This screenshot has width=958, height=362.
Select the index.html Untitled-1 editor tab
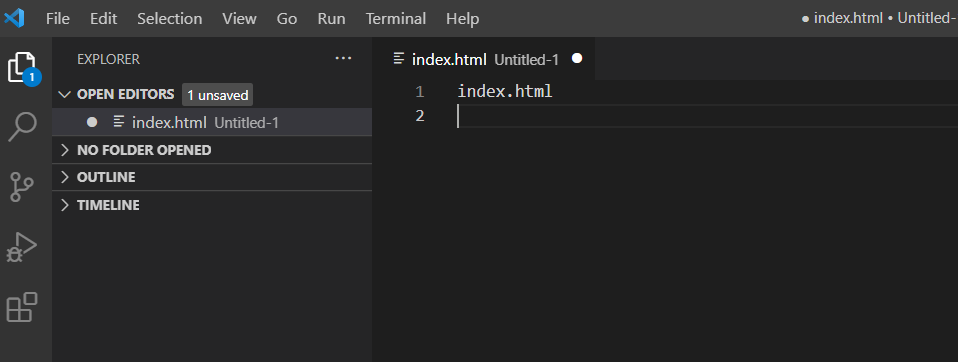tap(483, 59)
